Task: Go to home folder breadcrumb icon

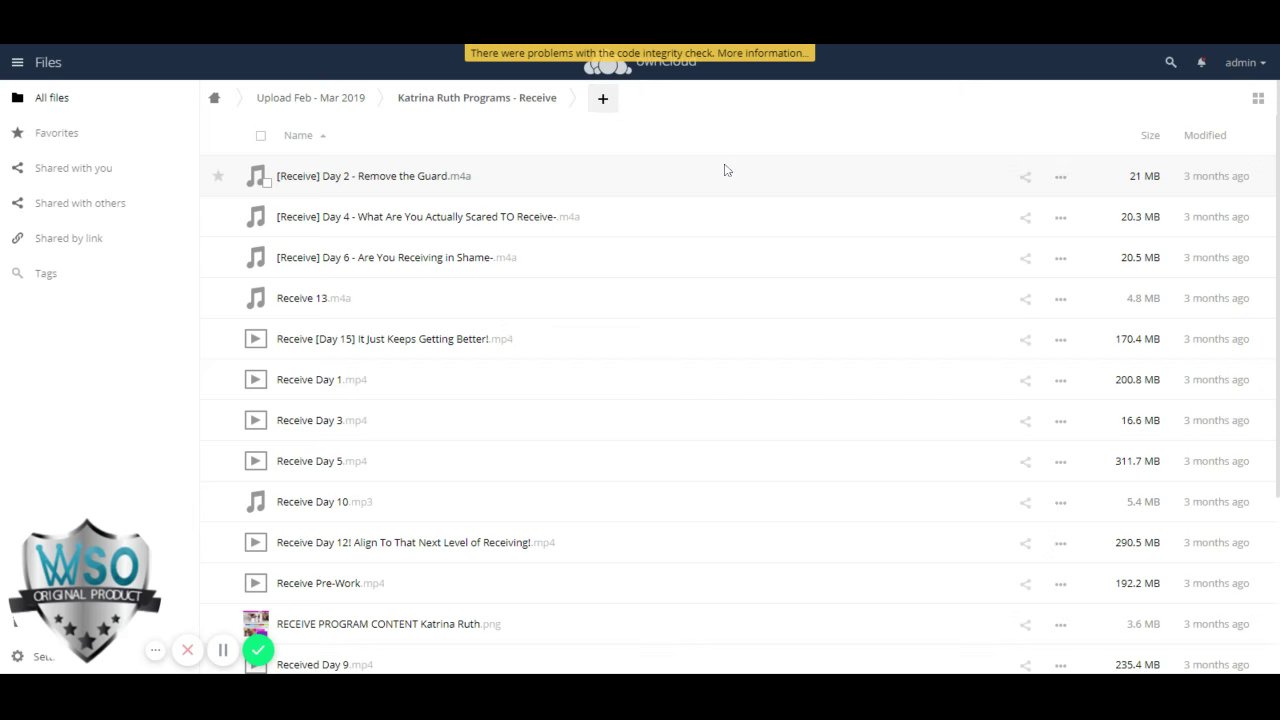Action: 214,98
